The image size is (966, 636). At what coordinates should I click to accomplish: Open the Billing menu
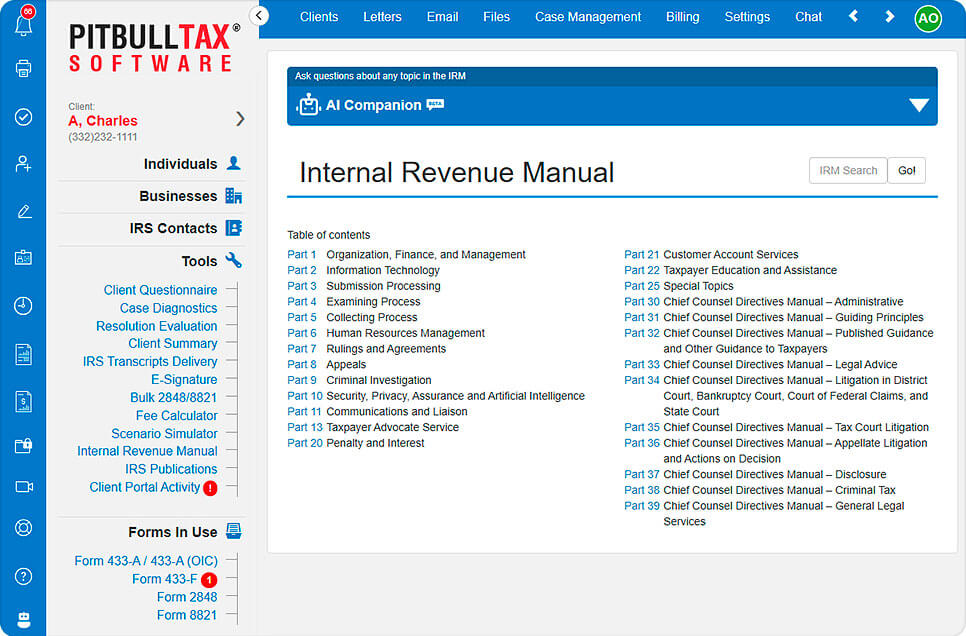click(x=682, y=17)
